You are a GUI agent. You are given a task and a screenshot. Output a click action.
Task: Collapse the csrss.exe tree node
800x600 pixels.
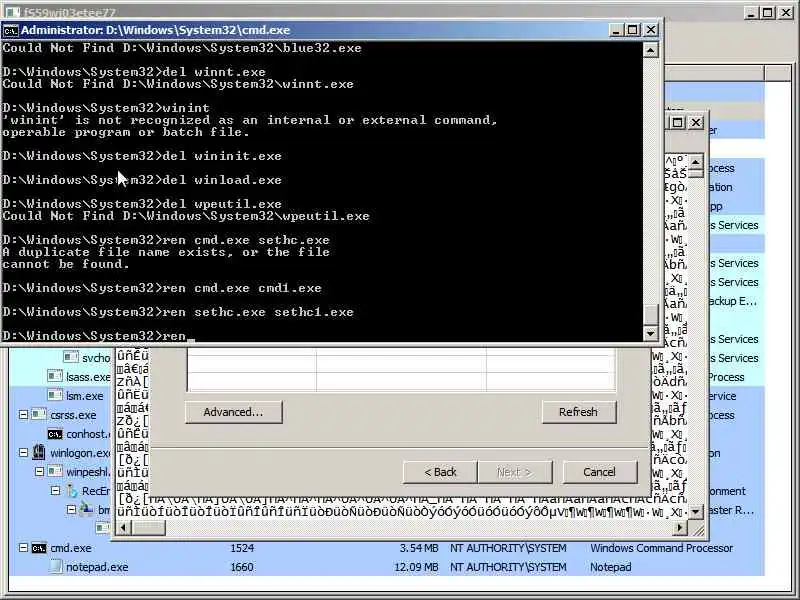click(23, 414)
